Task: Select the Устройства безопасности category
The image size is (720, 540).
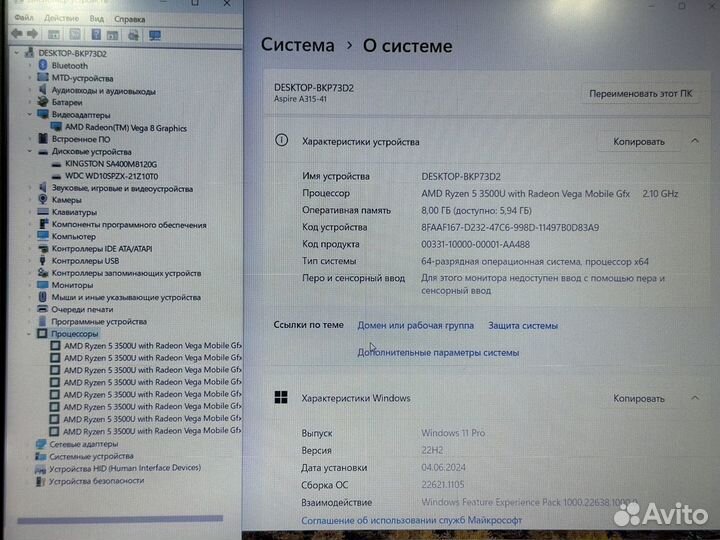Action: (x=96, y=481)
